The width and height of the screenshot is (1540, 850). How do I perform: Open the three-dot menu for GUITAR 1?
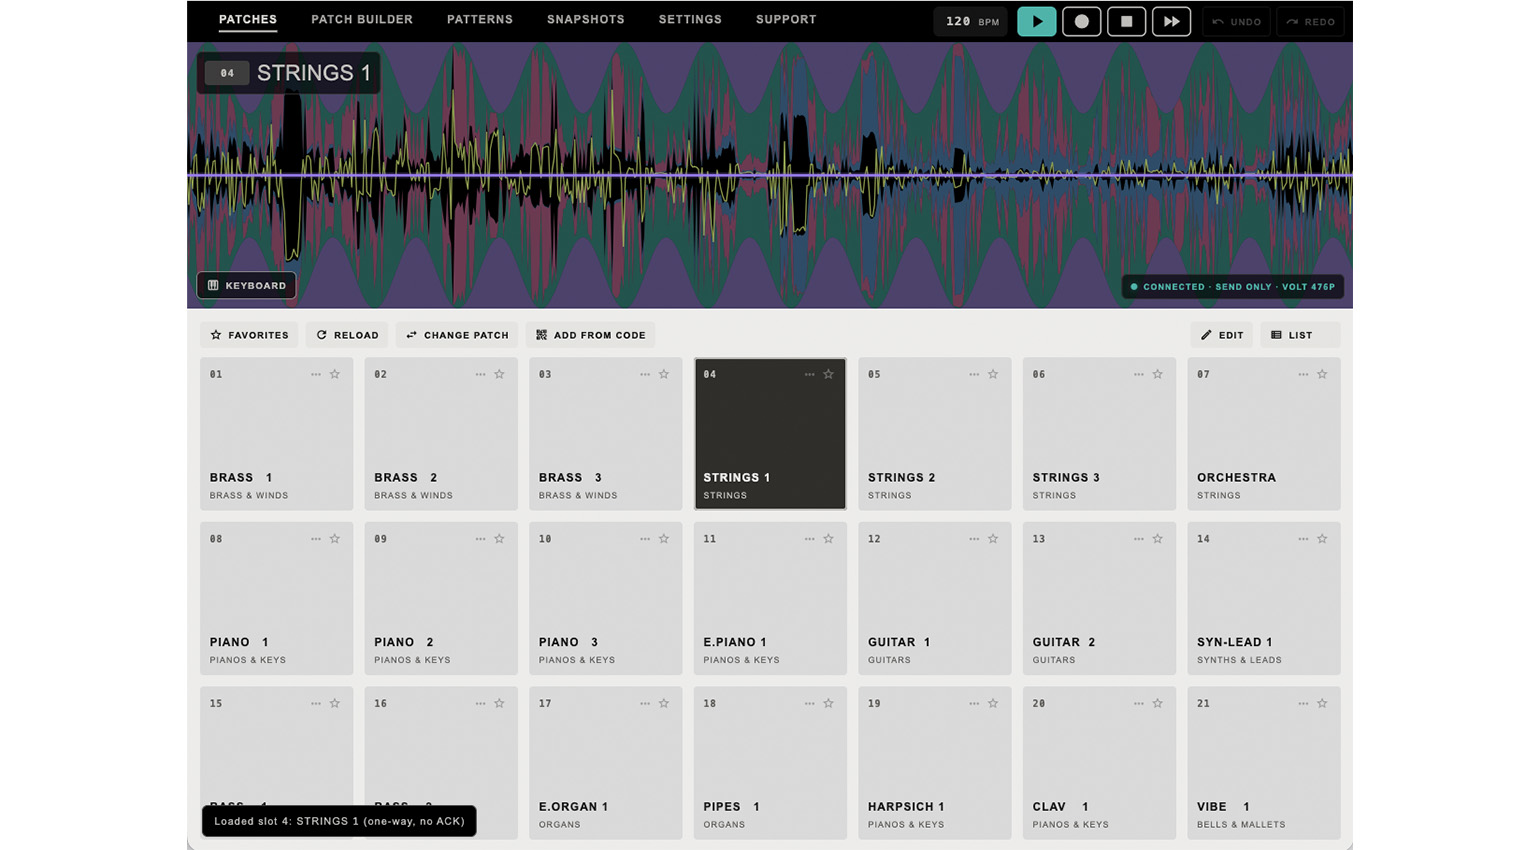(974, 539)
